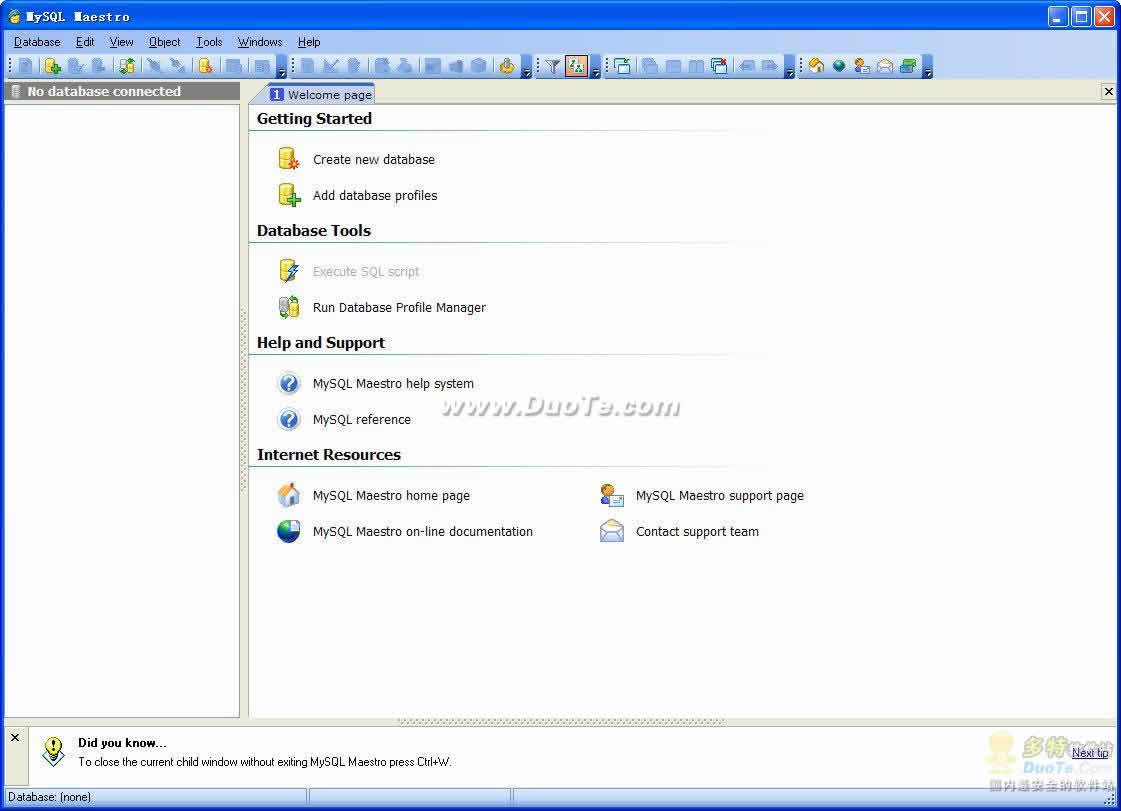Open the View menu
1121x811 pixels.
pyautogui.click(x=122, y=42)
